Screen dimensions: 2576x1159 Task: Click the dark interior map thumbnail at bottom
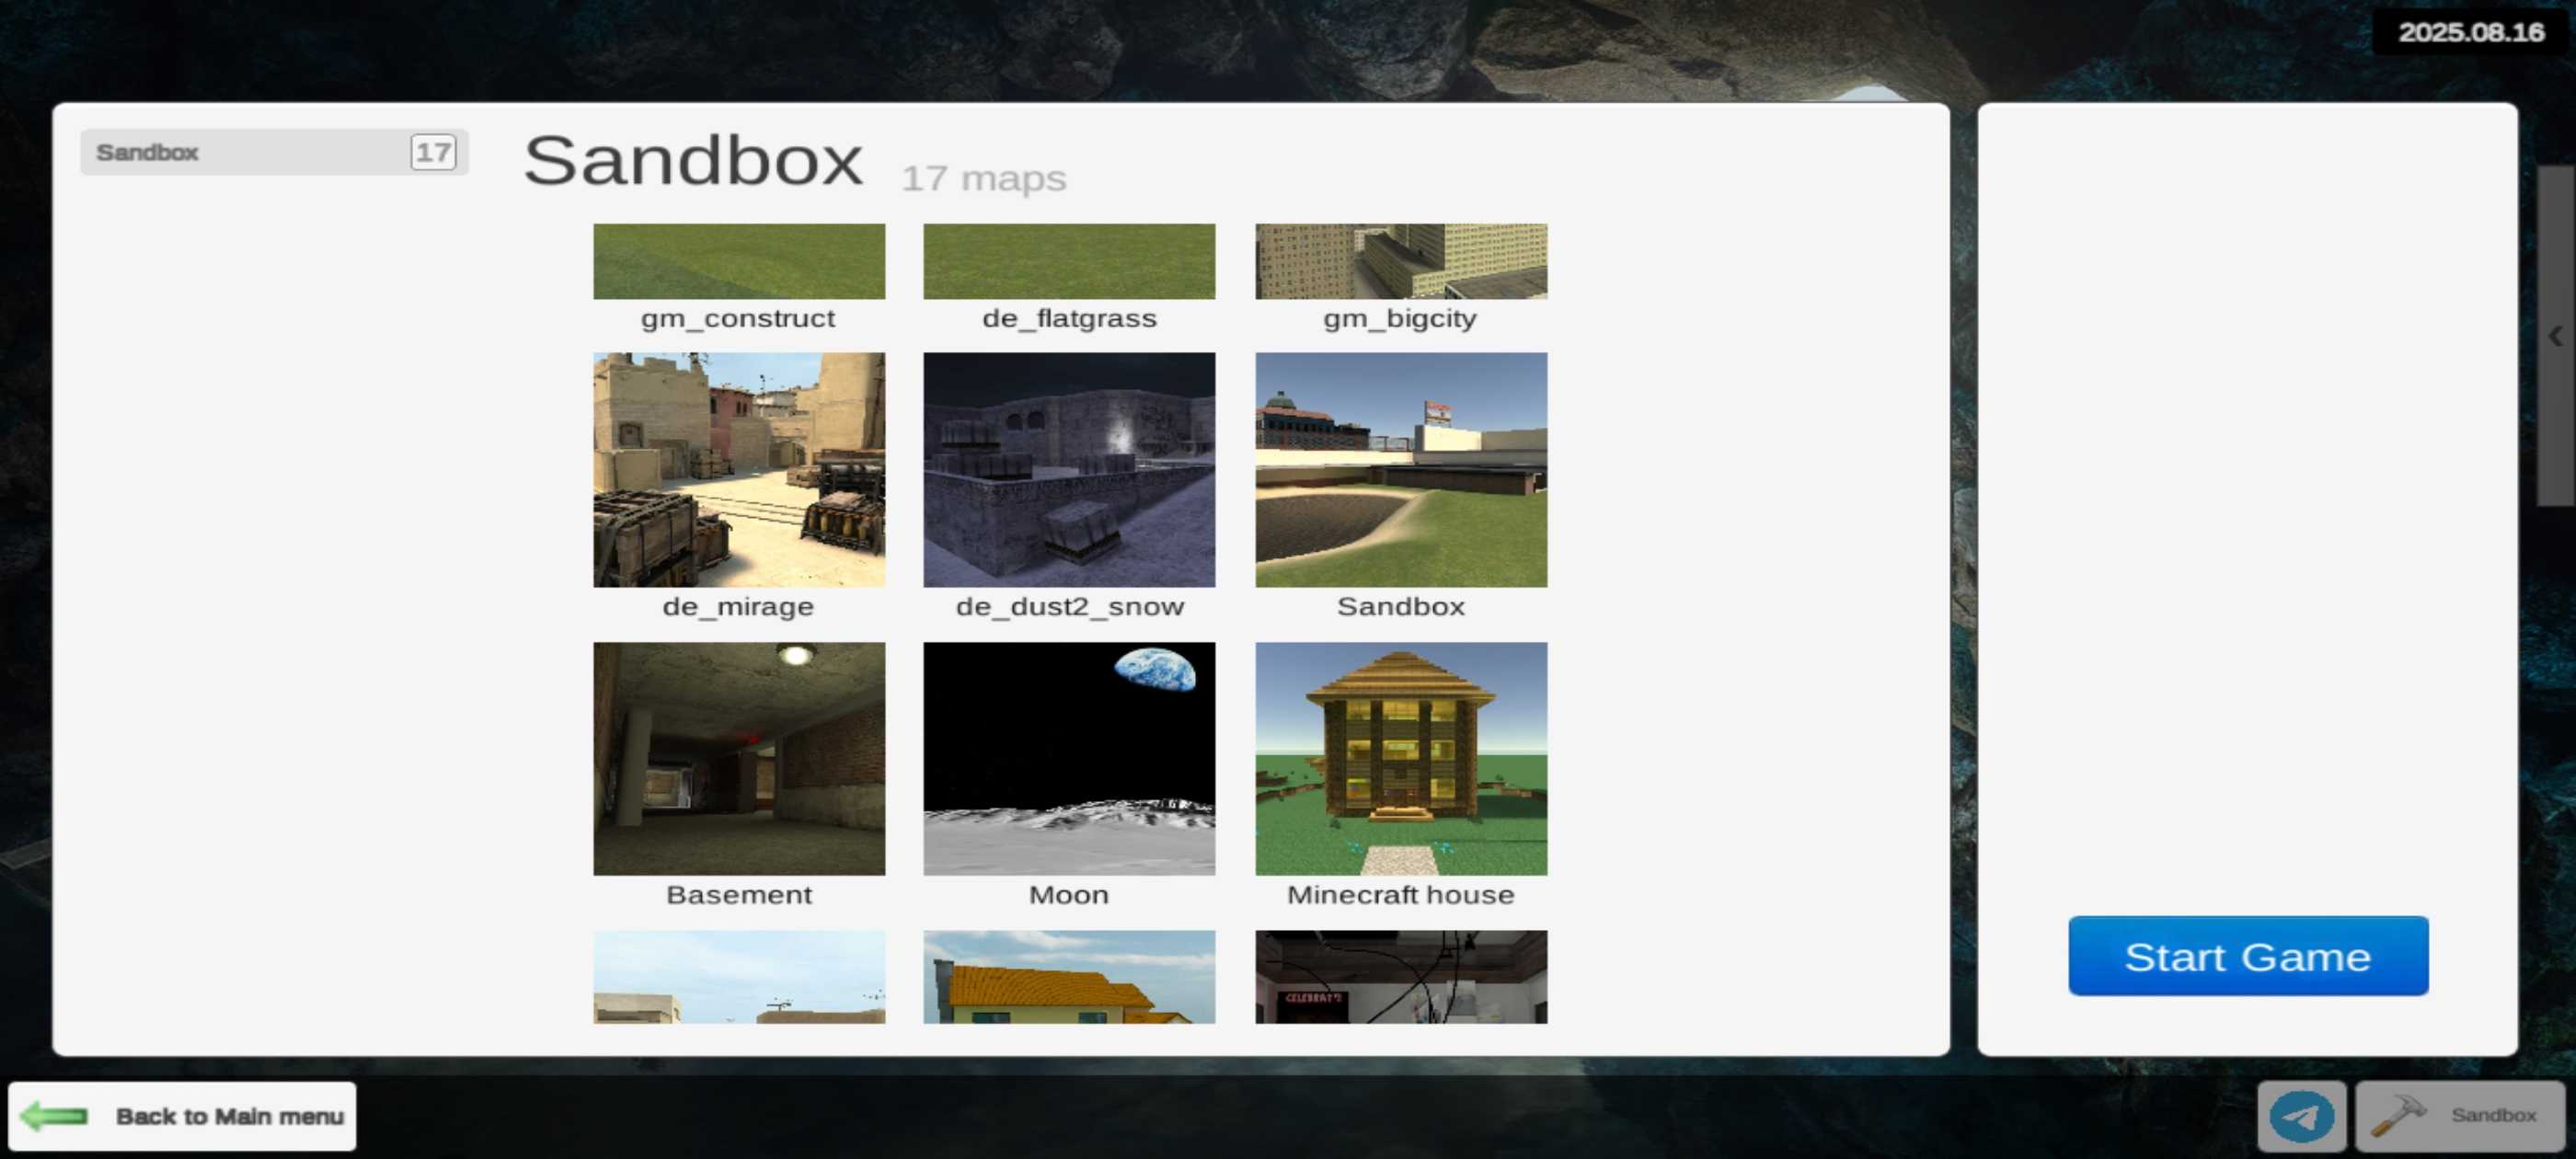tap(1400, 977)
